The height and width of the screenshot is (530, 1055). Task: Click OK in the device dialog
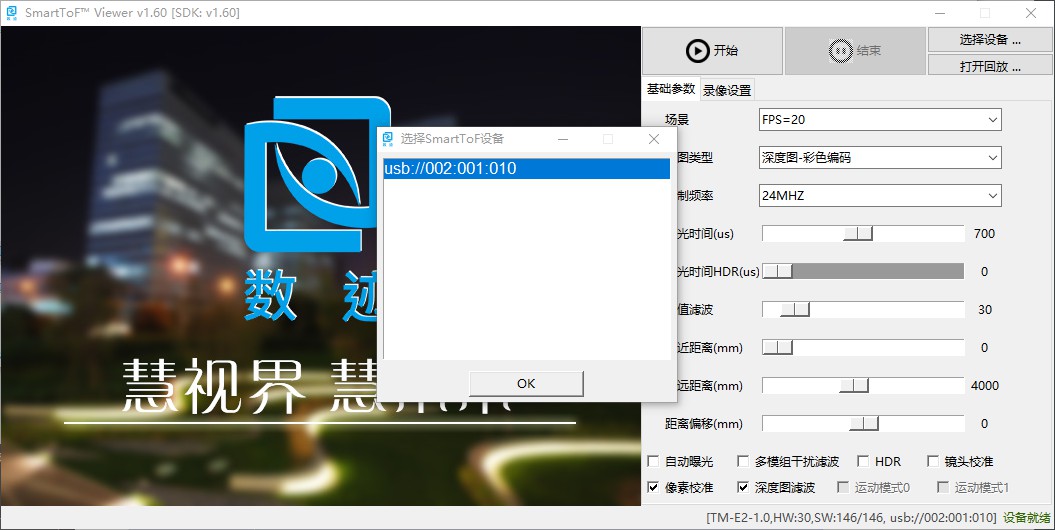(x=526, y=383)
